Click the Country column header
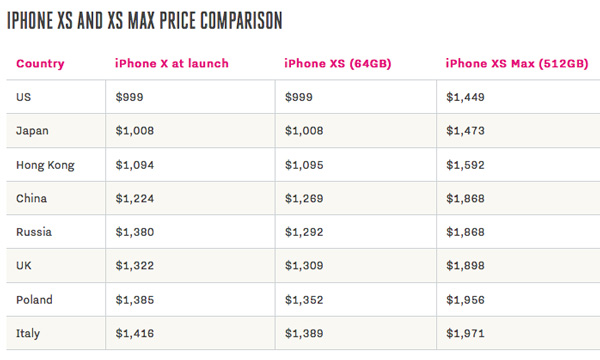The image size is (600, 360). 40,64
